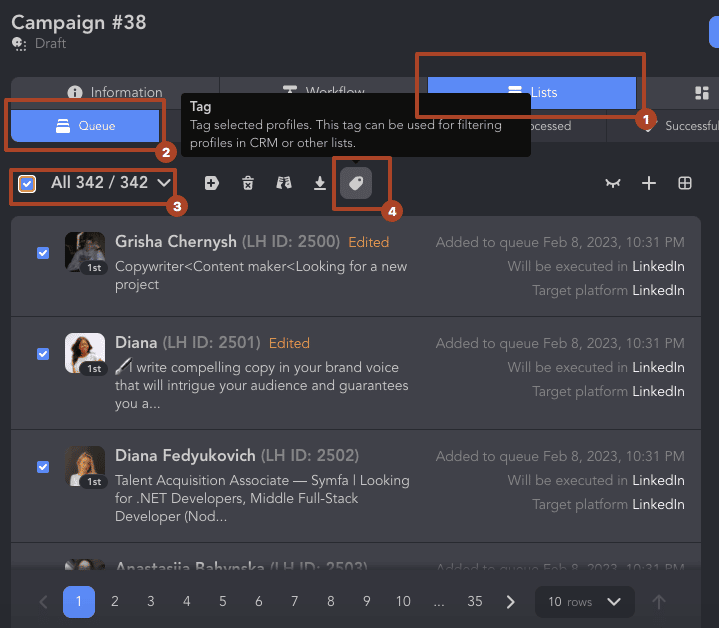Open Grisha Chernysh's profile photo
719x628 pixels.
pyautogui.click(x=85, y=252)
